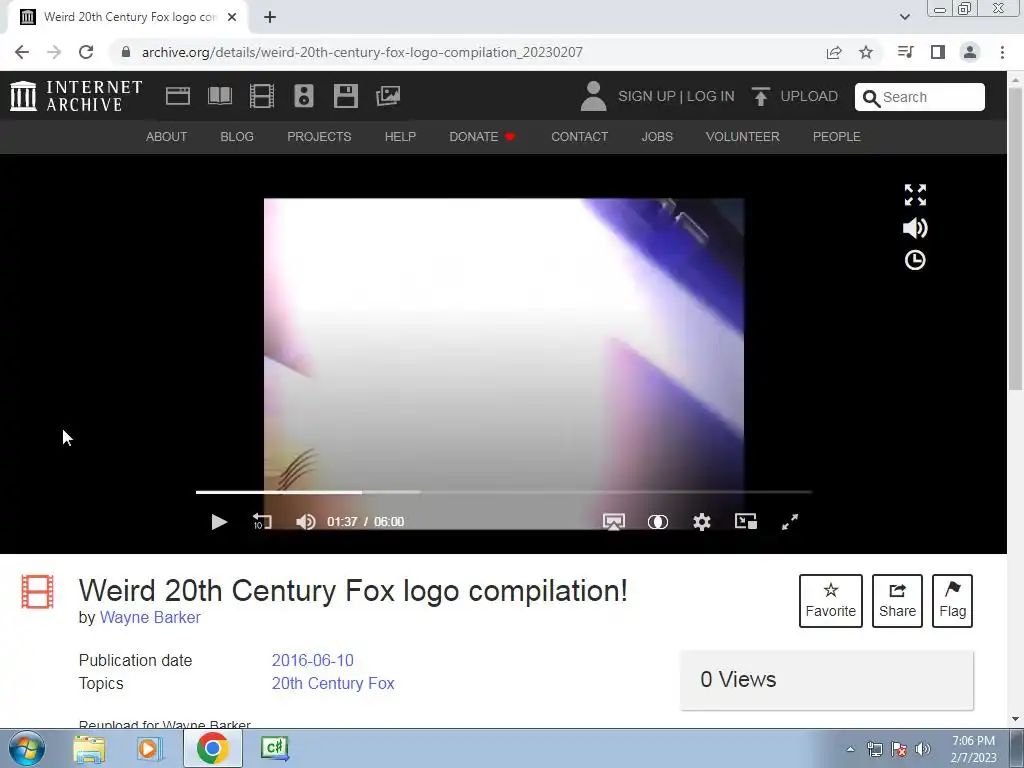Open the JOBS menu item
The width and height of the screenshot is (1024, 768).
click(x=657, y=136)
